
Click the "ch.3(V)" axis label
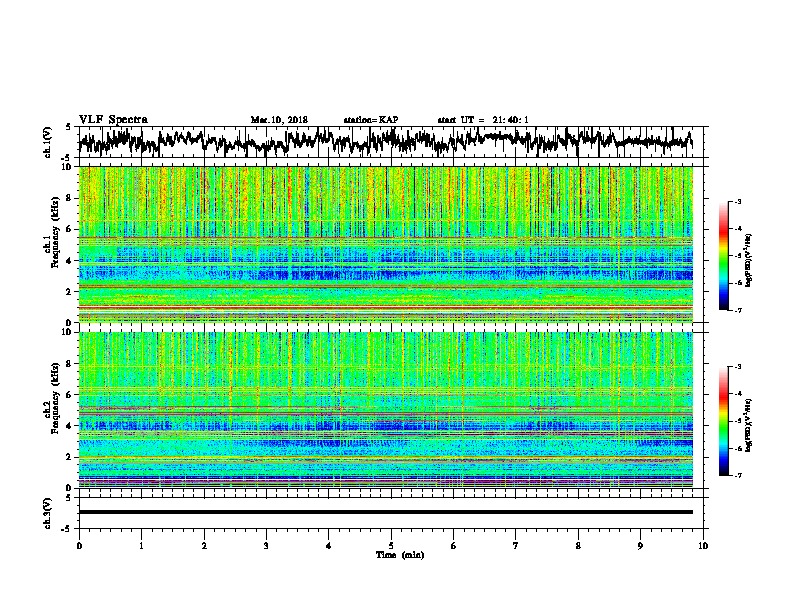(x=47, y=513)
